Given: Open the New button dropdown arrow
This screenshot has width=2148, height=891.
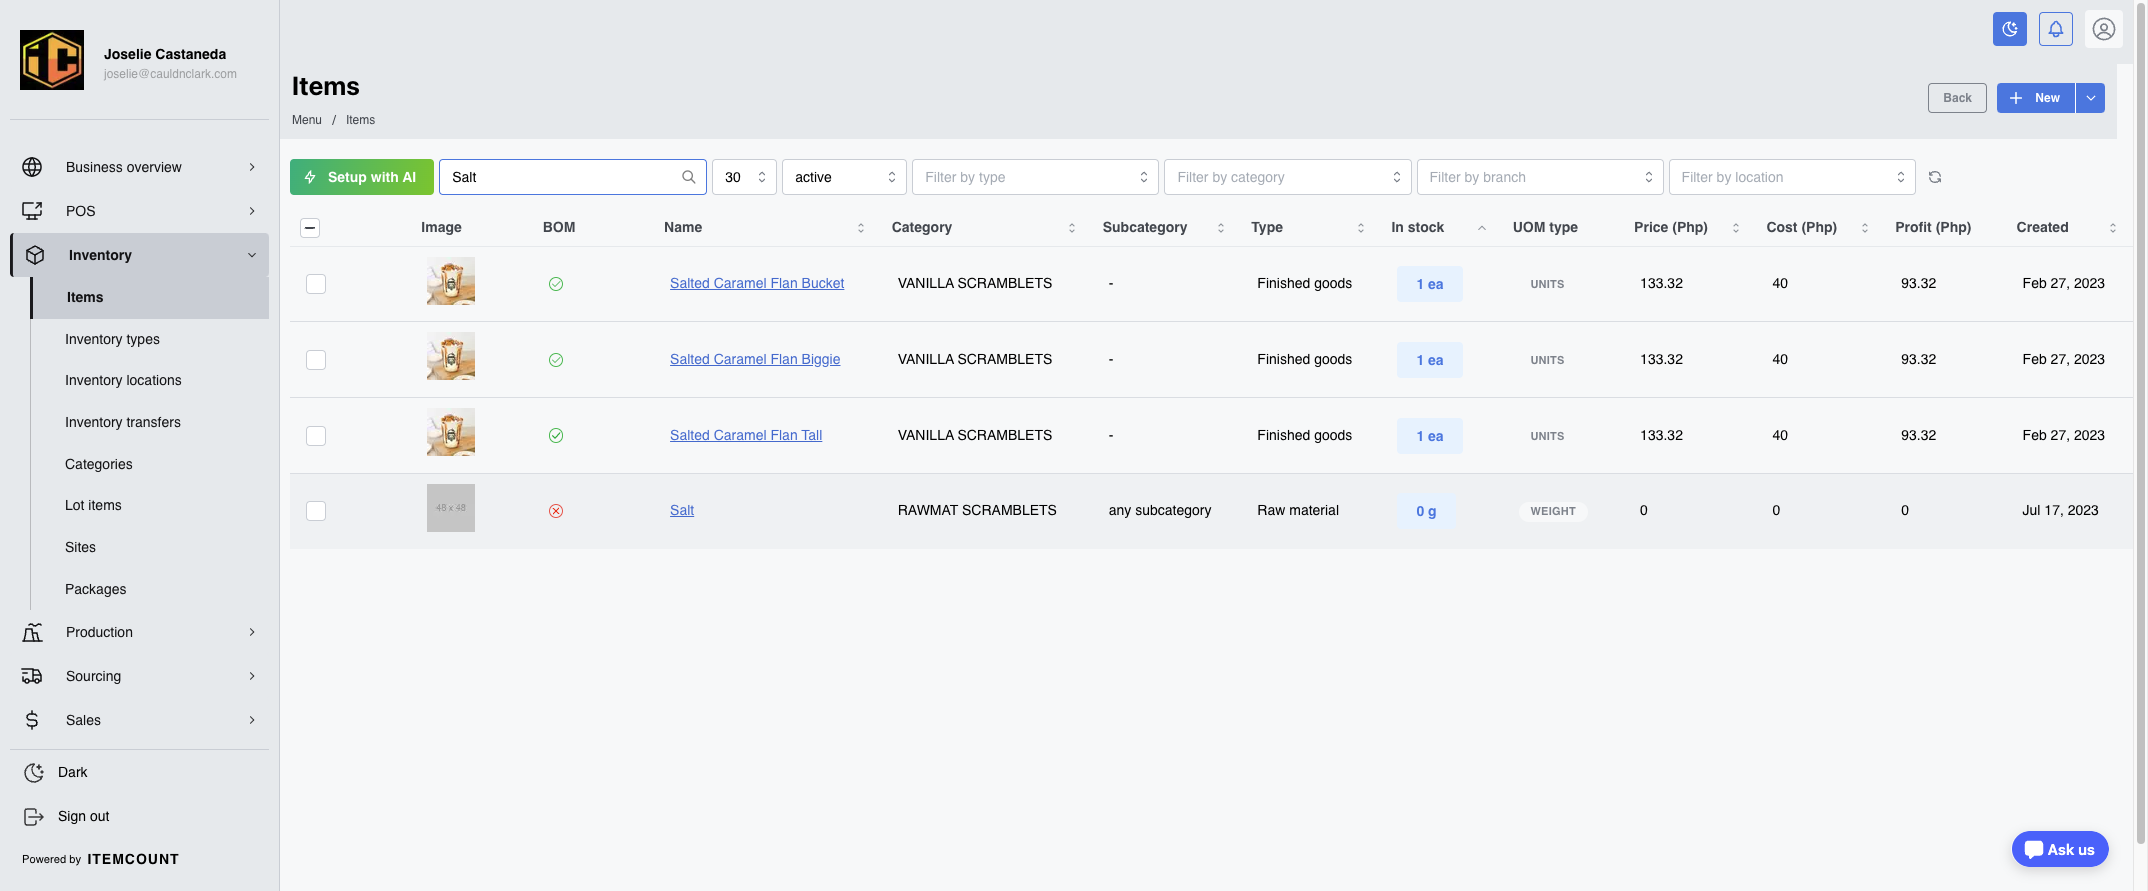Looking at the screenshot, I should point(2091,98).
